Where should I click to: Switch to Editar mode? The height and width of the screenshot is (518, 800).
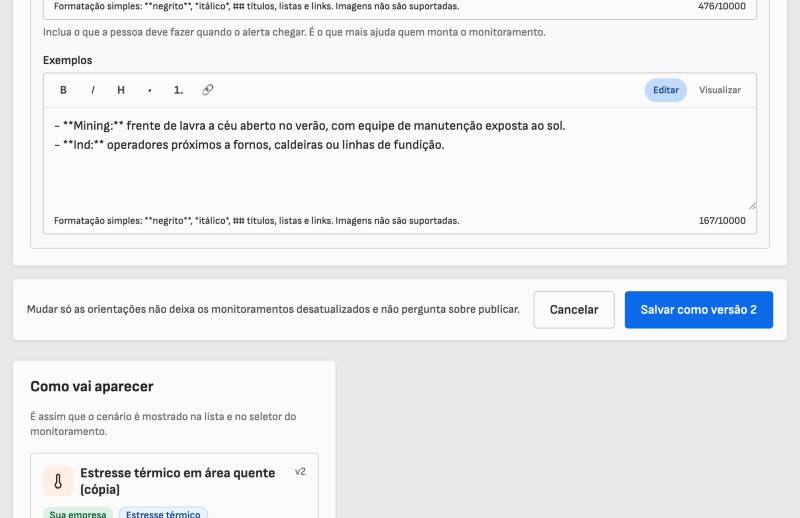666,90
